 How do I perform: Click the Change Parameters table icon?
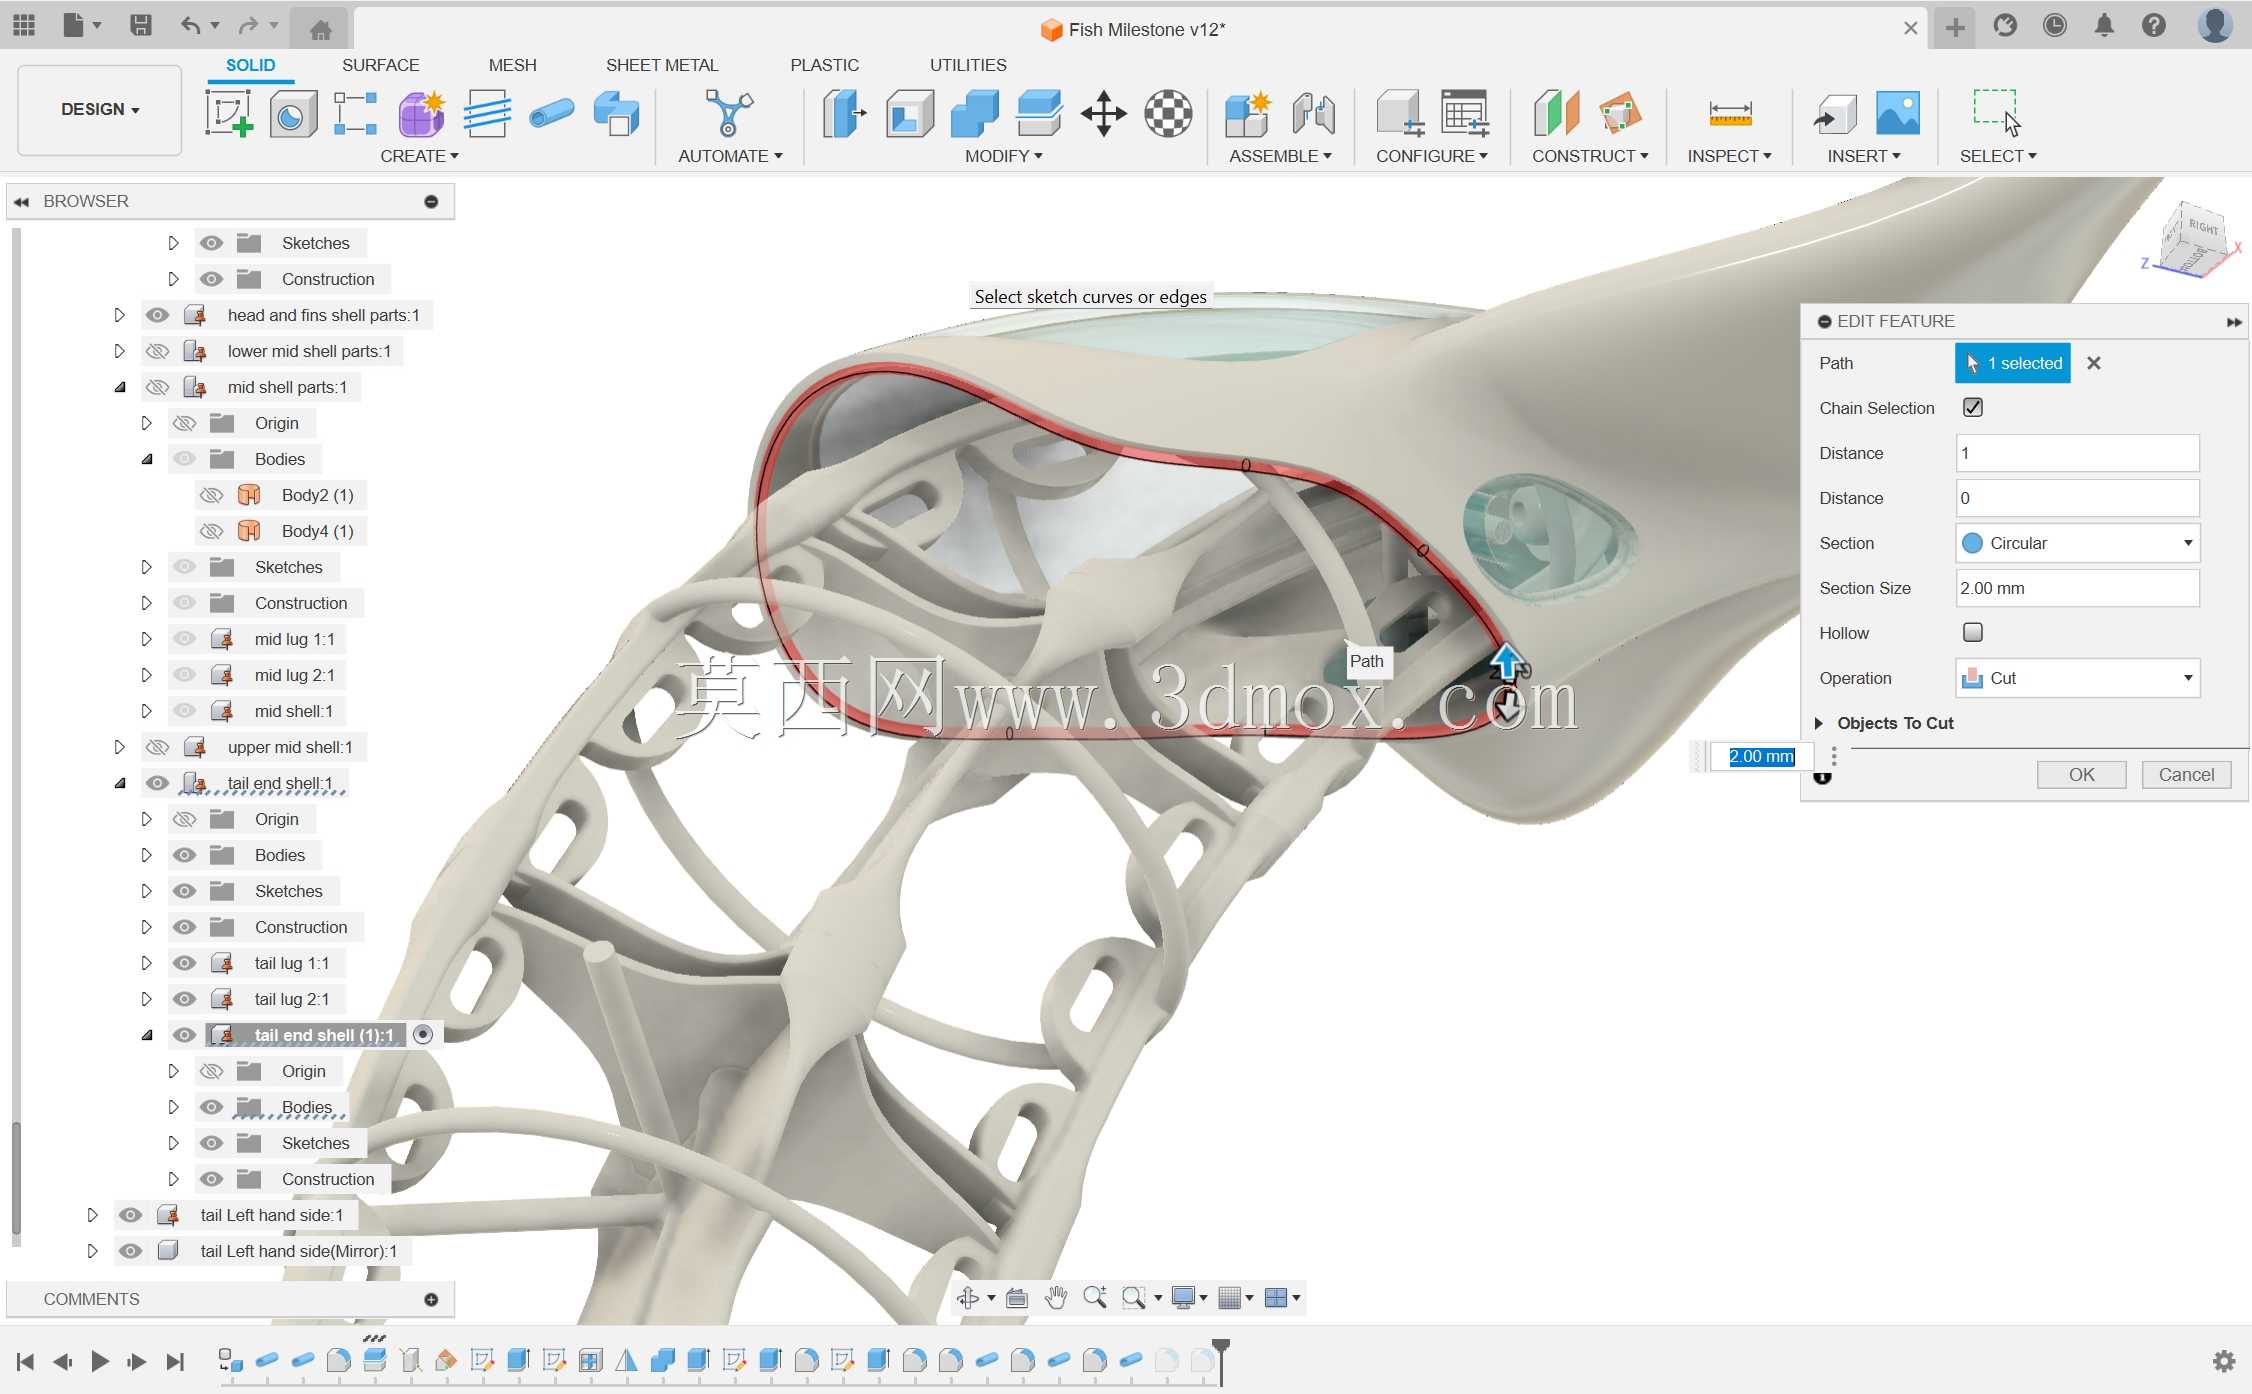[x=1465, y=113]
